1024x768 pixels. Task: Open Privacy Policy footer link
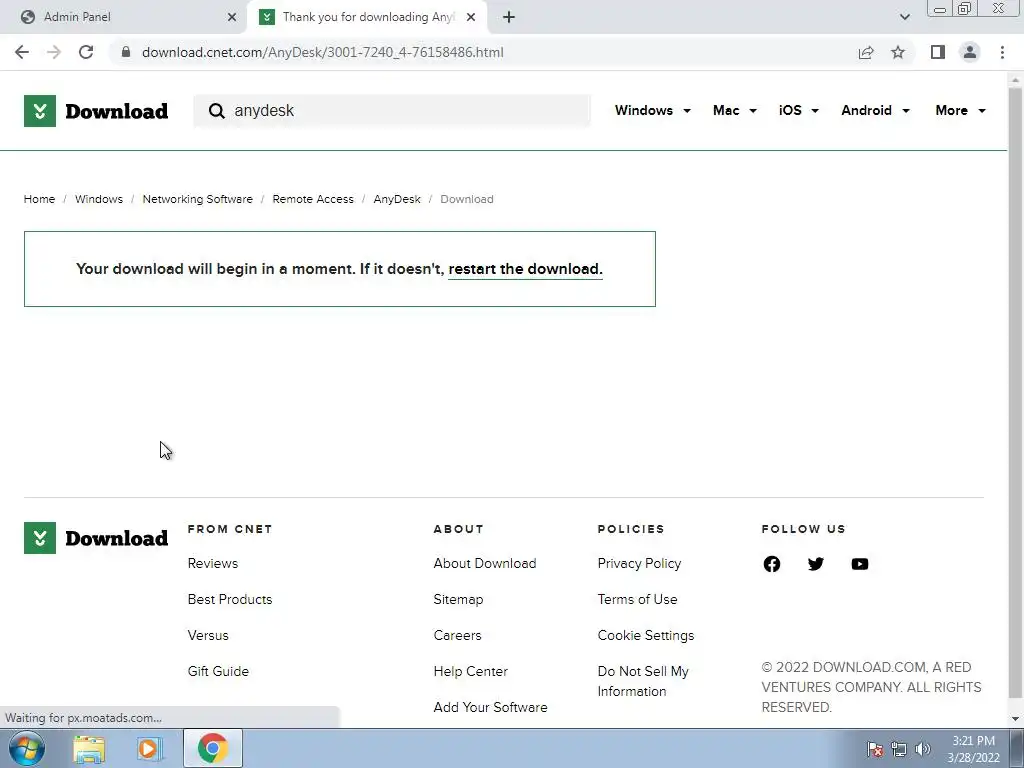[639, 564]
